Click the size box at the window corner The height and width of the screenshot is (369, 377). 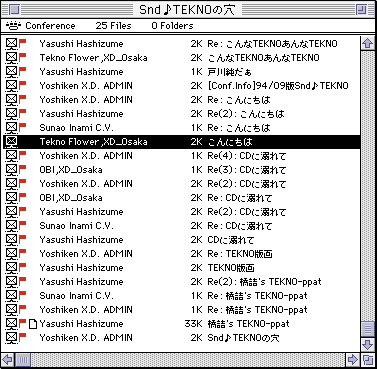(368, 360)
